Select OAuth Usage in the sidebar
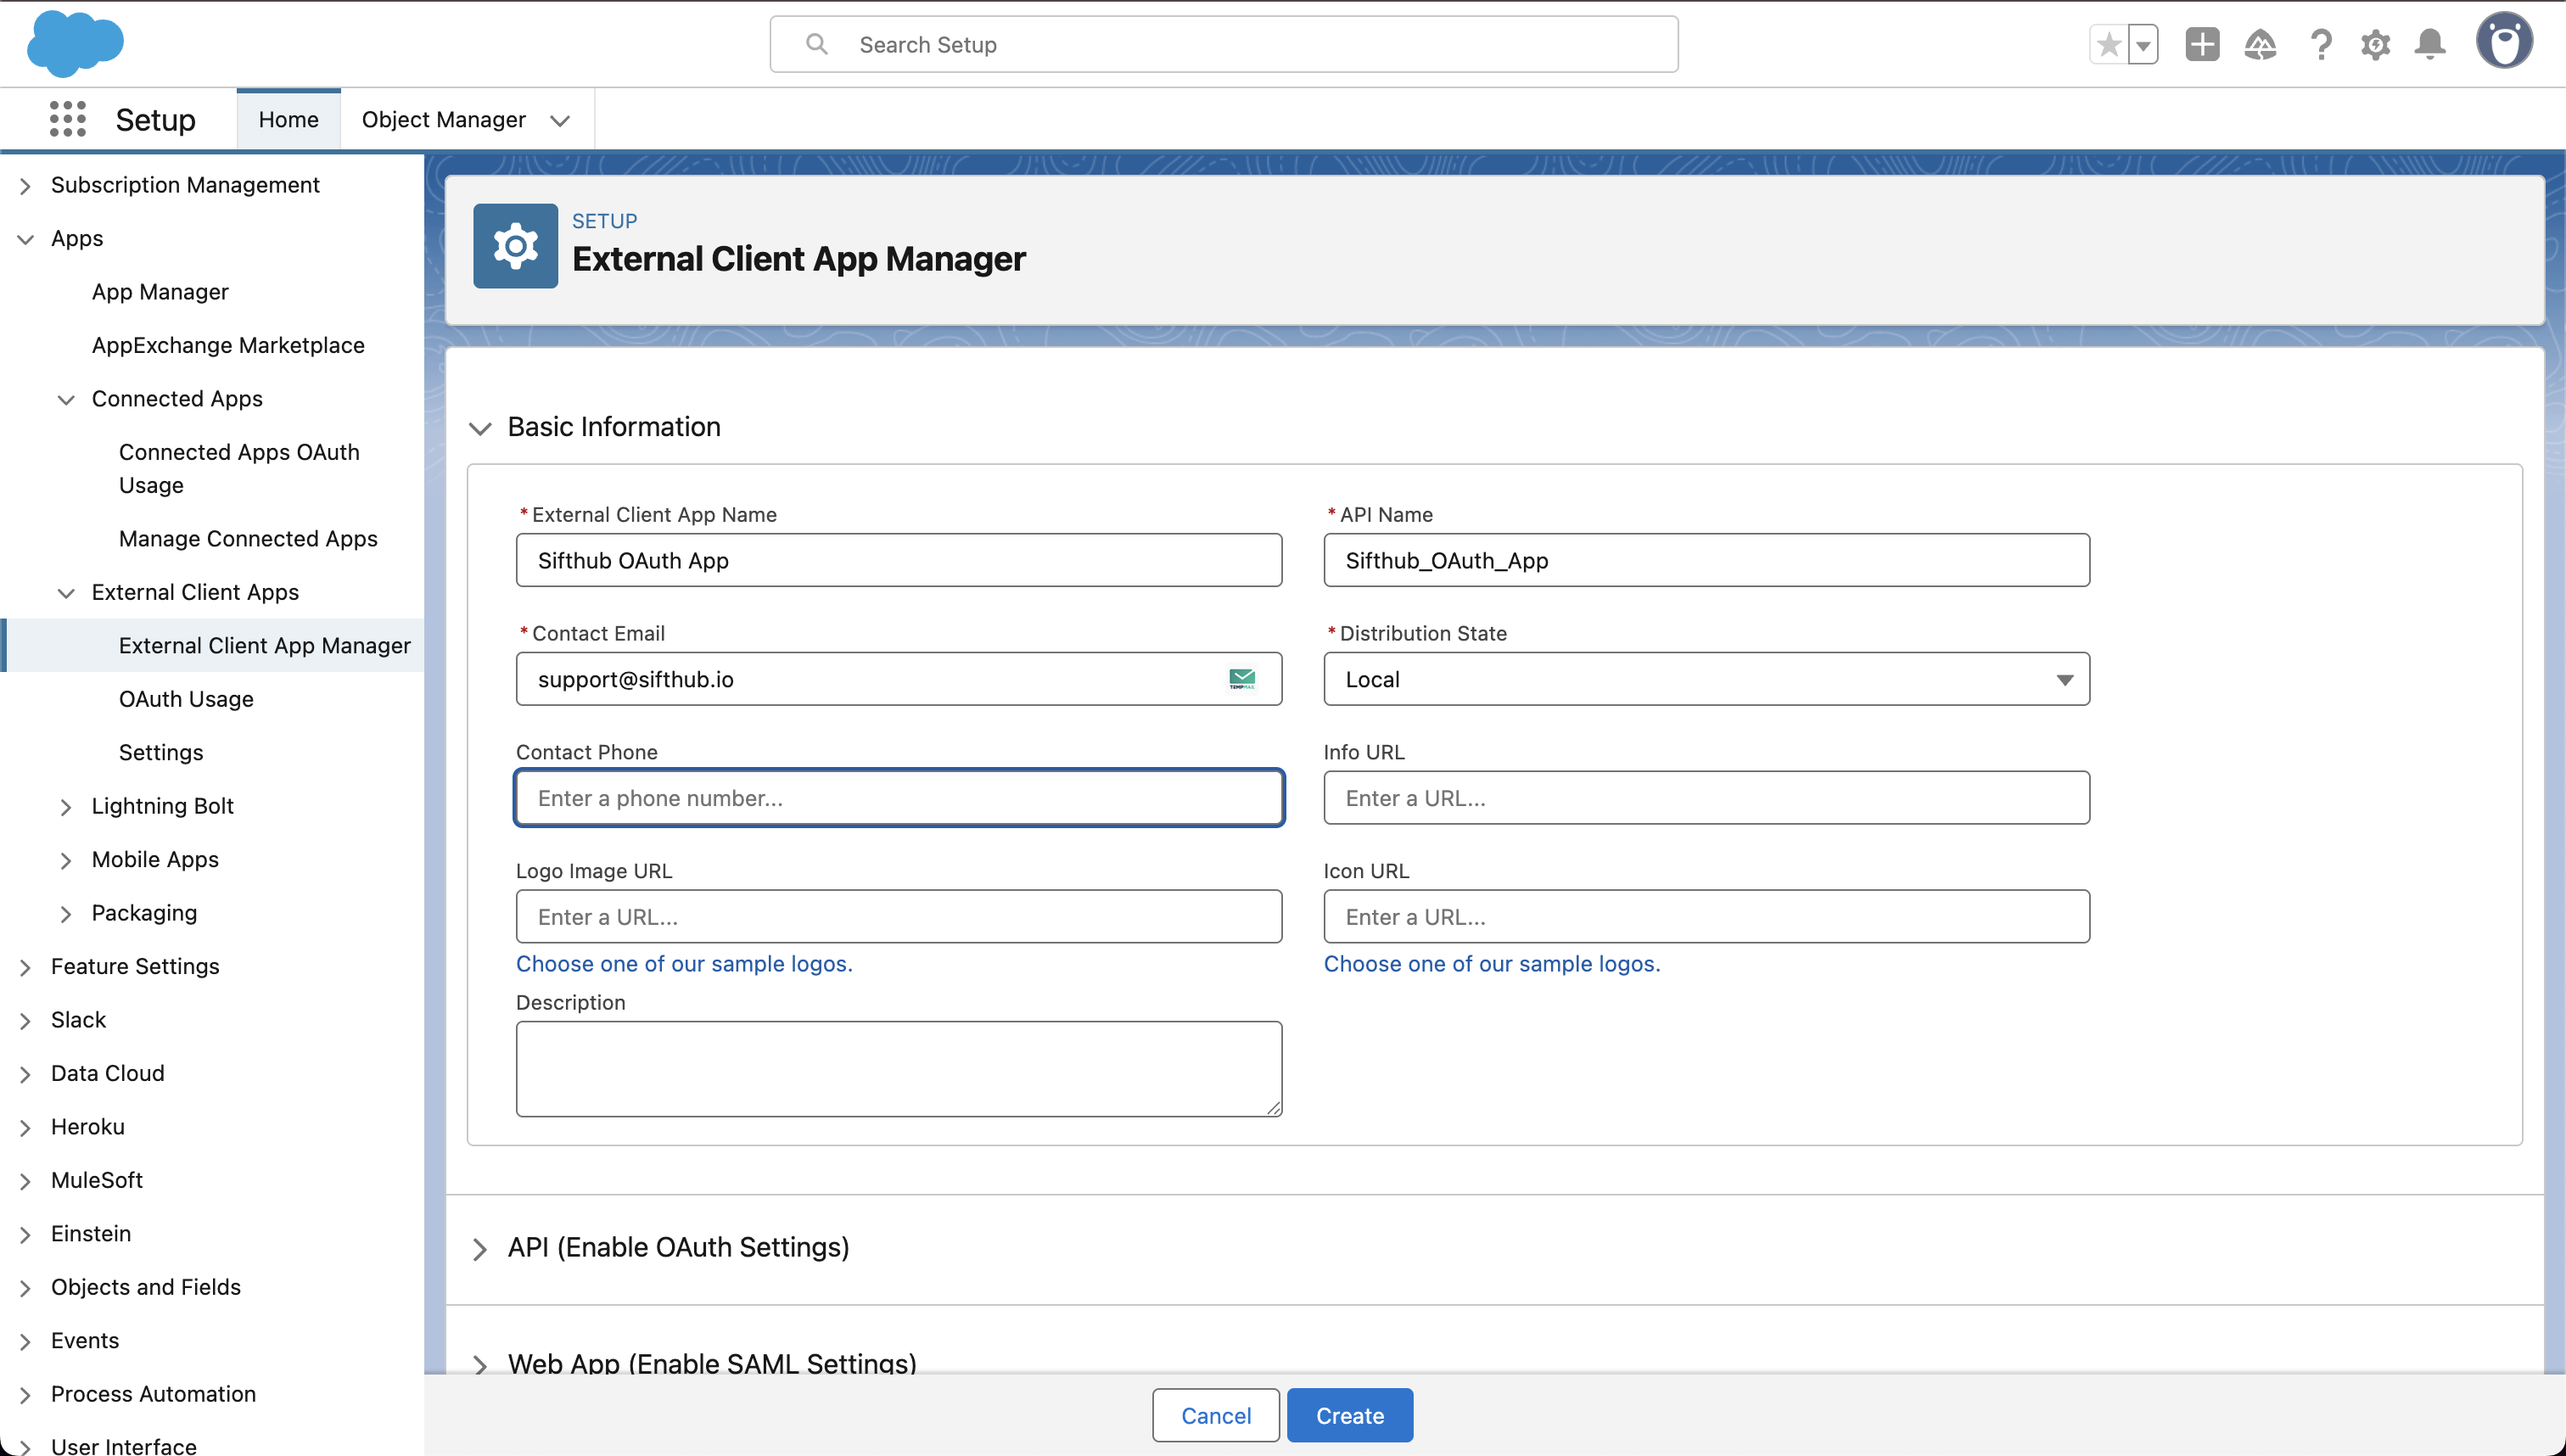 [x=186, y=699]
